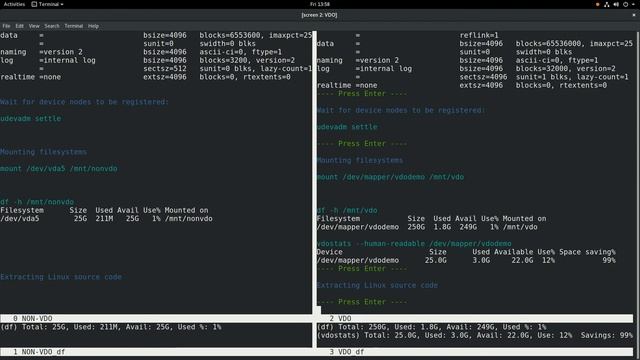This screenshot has width=640, height=360.
Task: Open the clock showing Fri 13:58
Action: coord(320,4)
